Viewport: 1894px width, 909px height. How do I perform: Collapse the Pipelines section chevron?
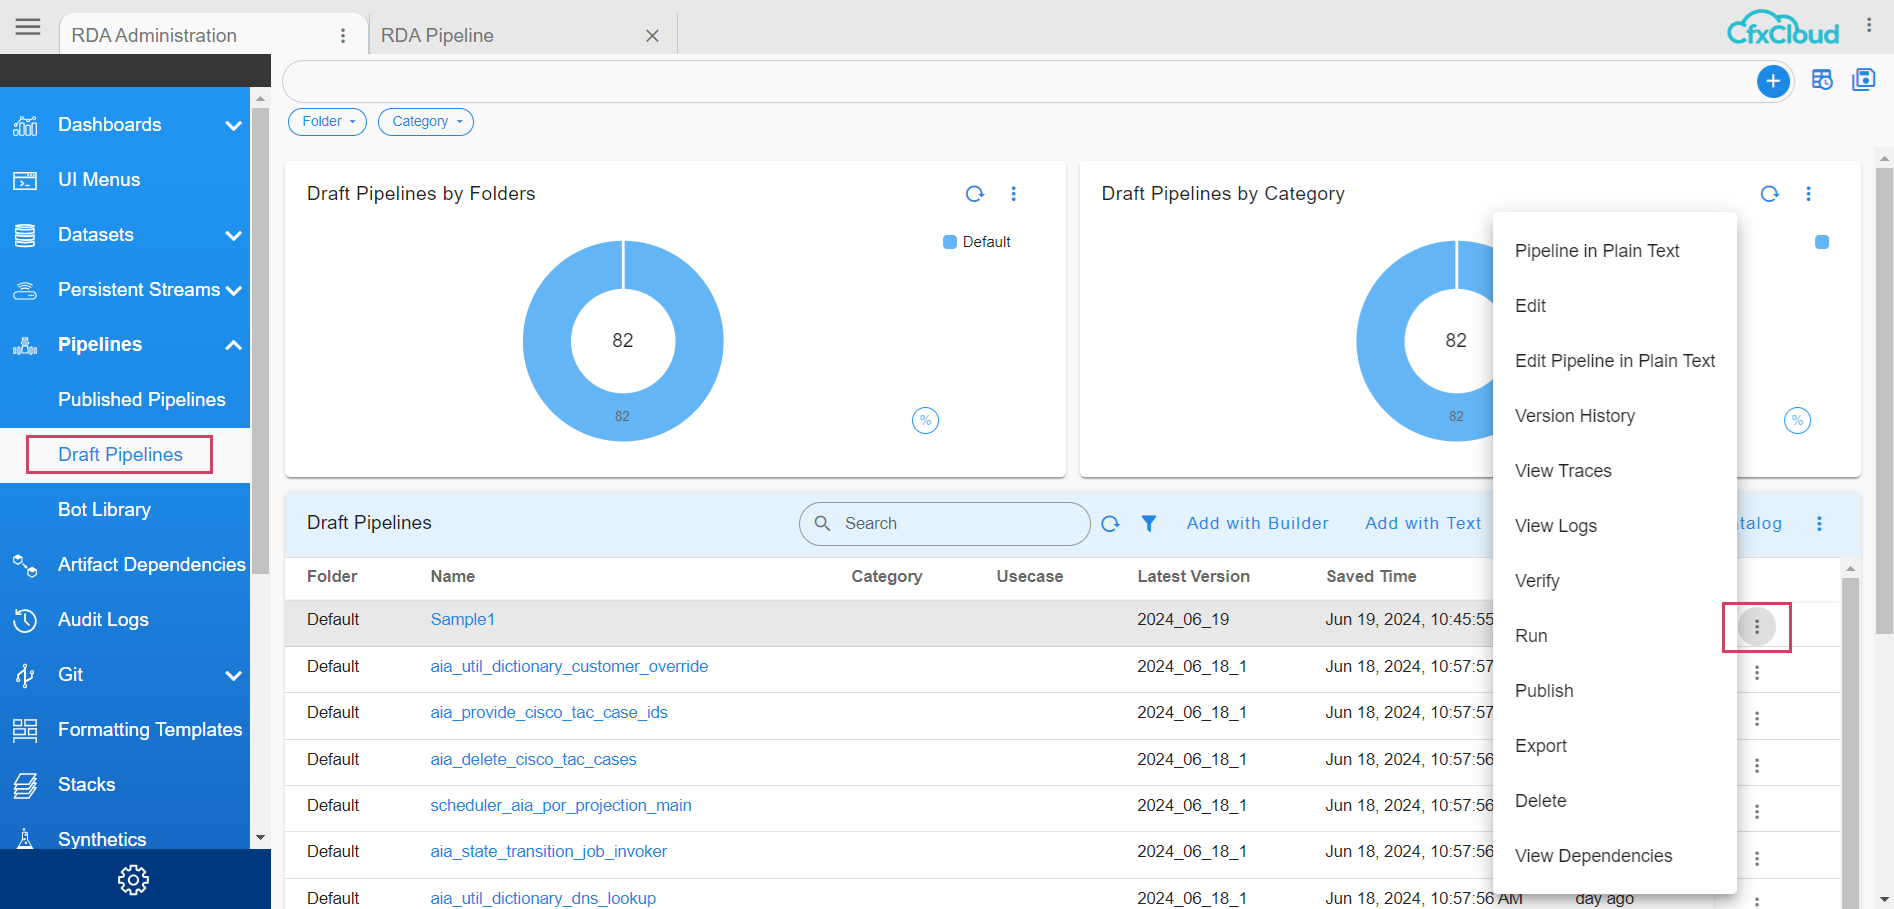pos(234,344)
